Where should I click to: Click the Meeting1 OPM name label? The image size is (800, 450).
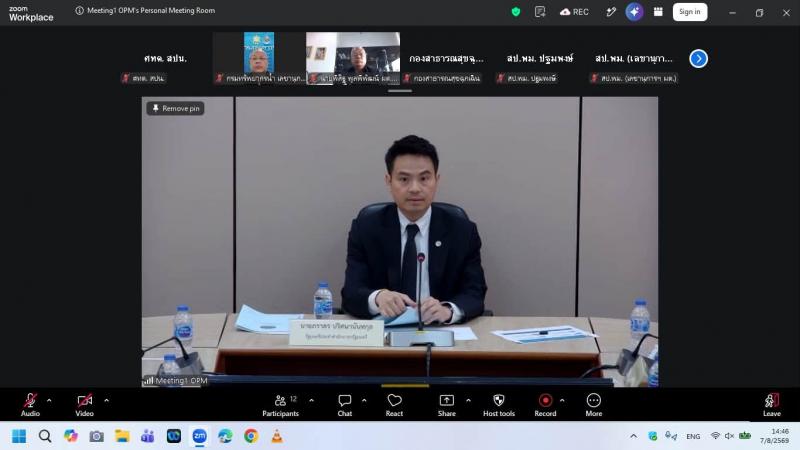[177, 381]
